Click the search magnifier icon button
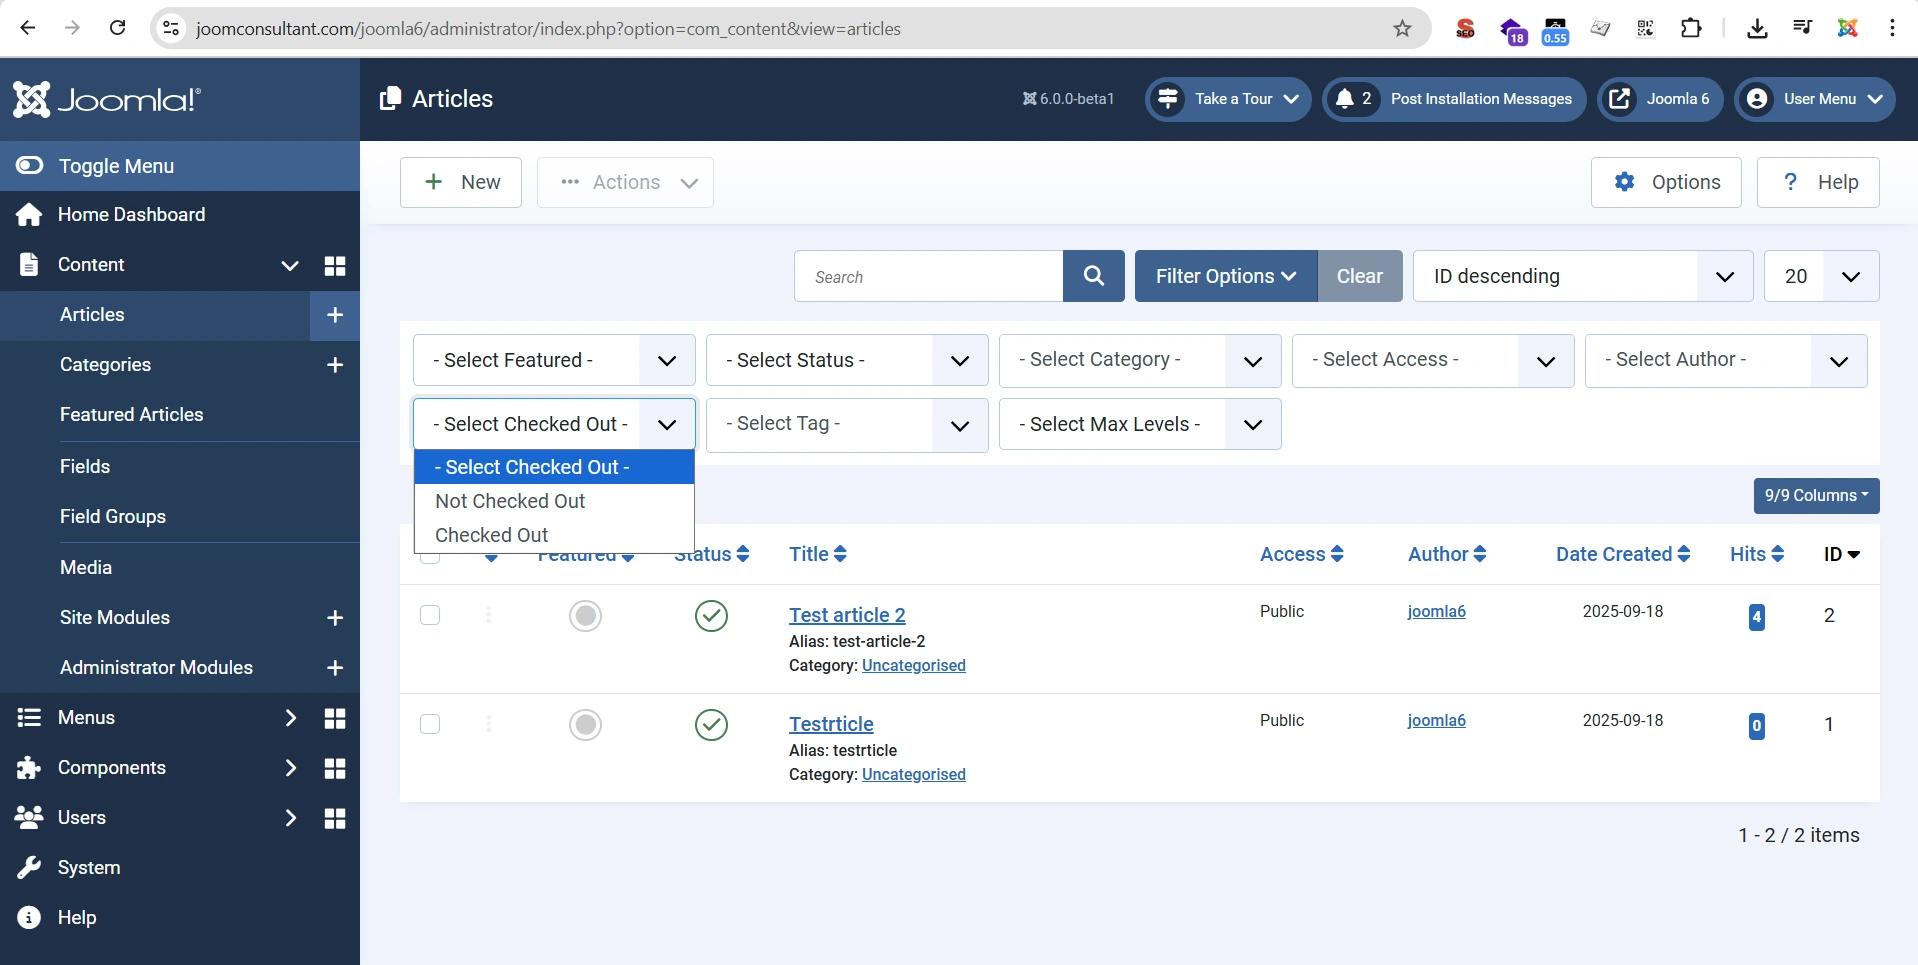The width and height of the screenshot is (1918, 965). point(1093,276)
